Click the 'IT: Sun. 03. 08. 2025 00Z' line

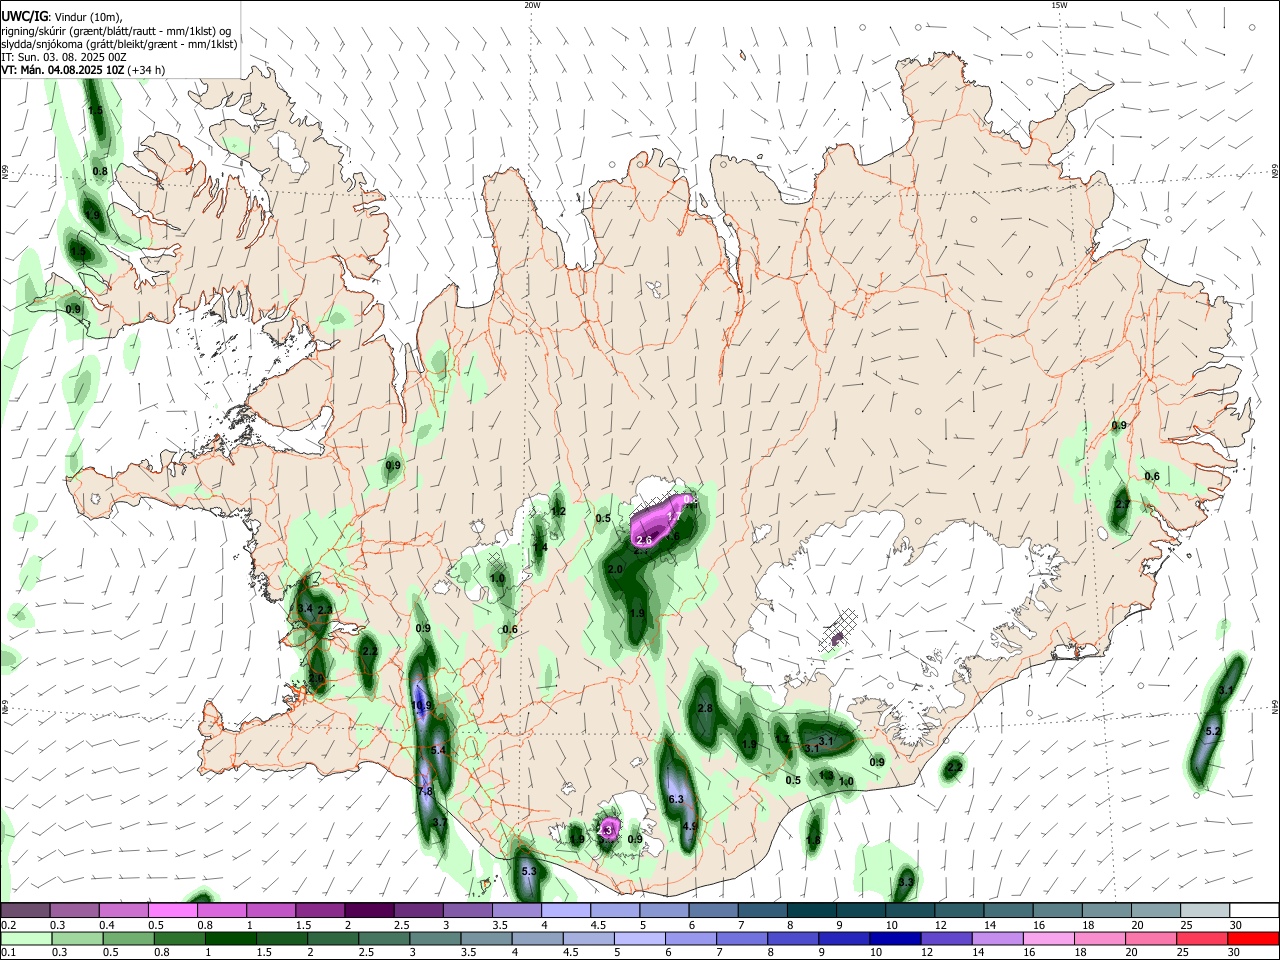point(63,57)
